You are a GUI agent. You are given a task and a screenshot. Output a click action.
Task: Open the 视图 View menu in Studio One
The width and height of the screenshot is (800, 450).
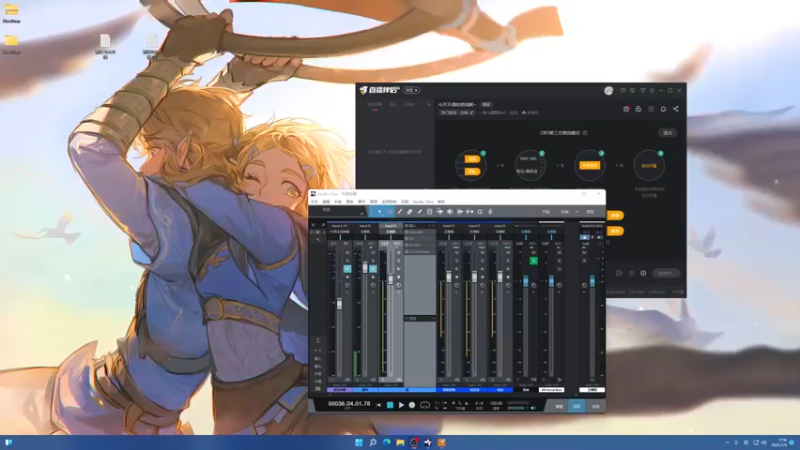pos(405,202)
